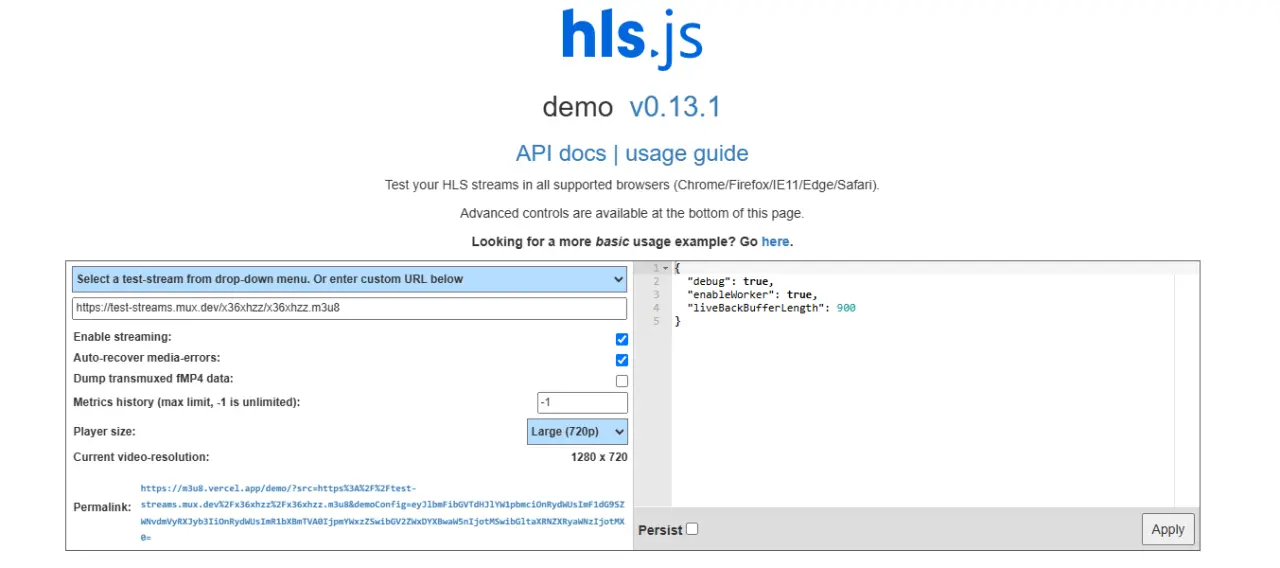1280x568 pixels.
Task: Click the liveBackBufferLength value 900
Action: (x=846, y=308)
